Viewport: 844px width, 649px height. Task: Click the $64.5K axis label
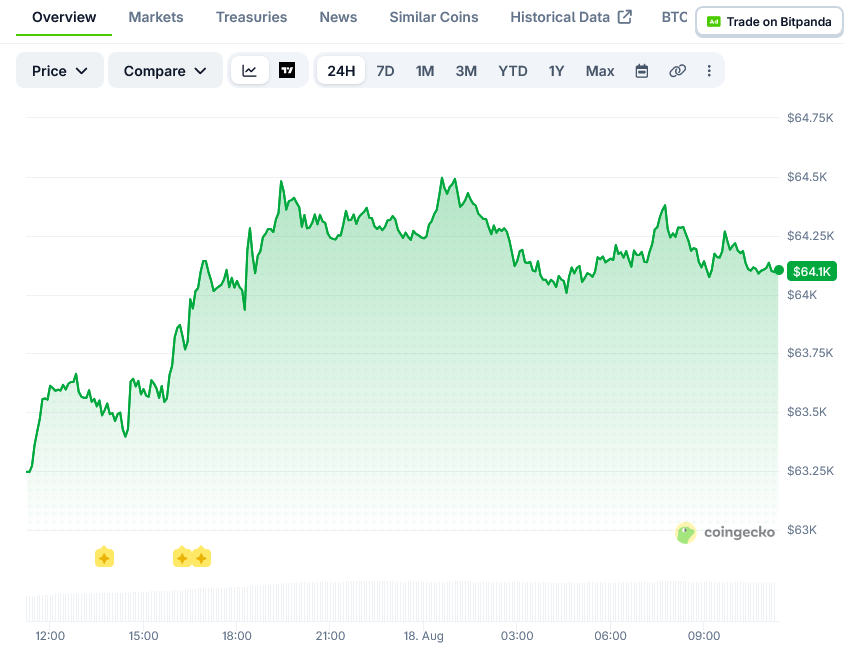click(807, 177)
